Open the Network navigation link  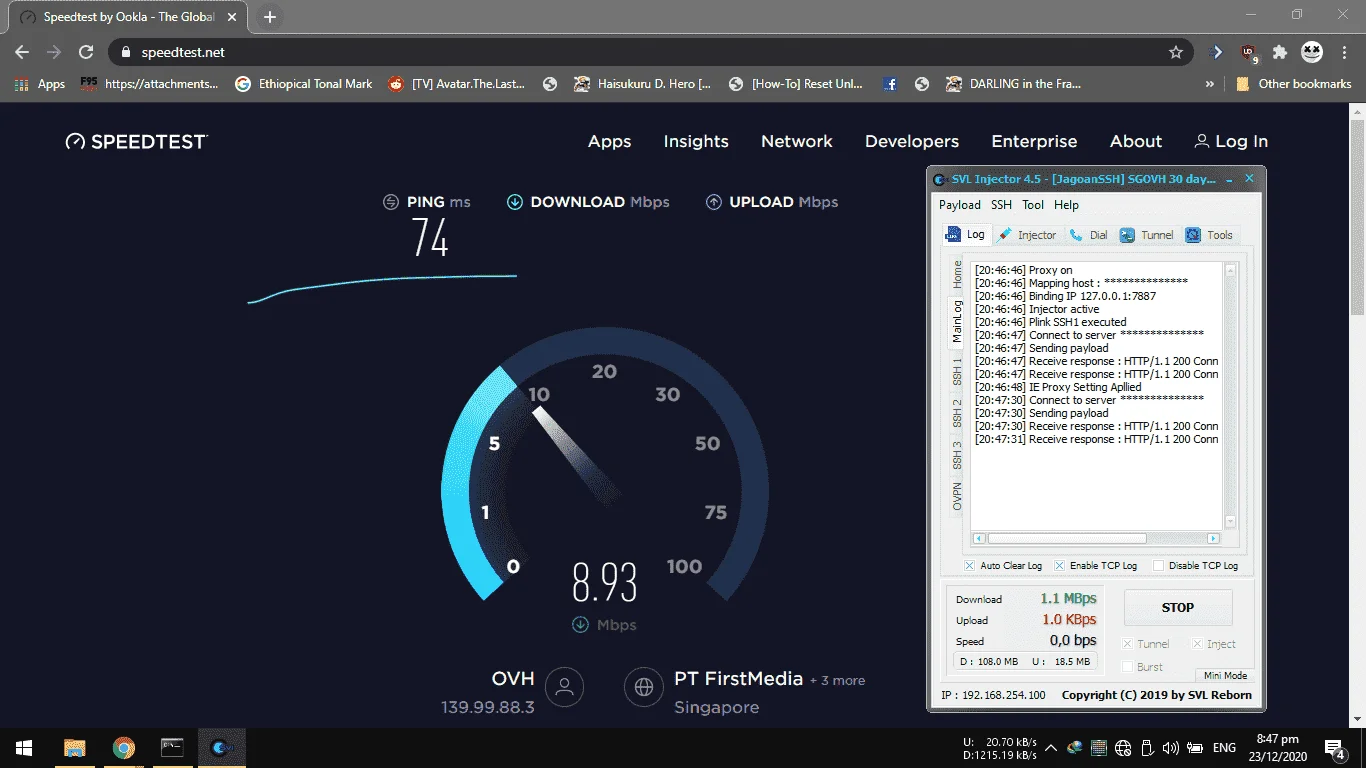797,141
